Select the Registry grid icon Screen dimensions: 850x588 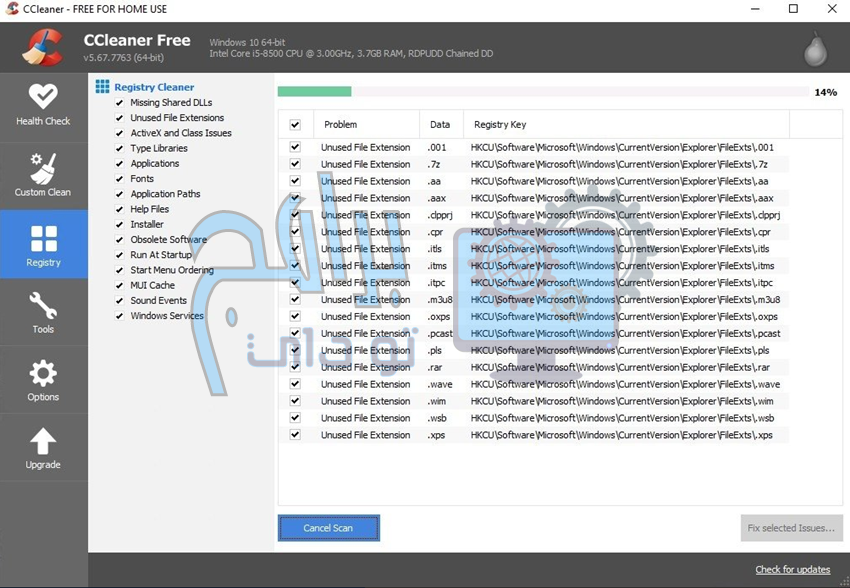pos(43,239)
